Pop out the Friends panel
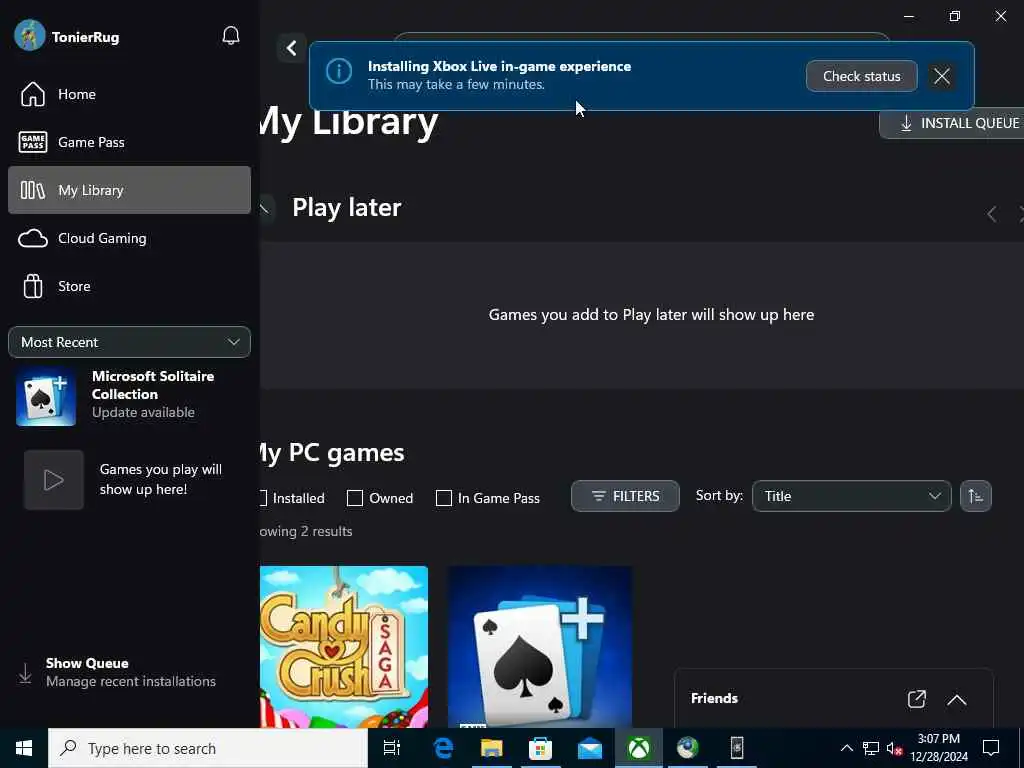Viewport: 1024px width, 768px height. (917, 699)
